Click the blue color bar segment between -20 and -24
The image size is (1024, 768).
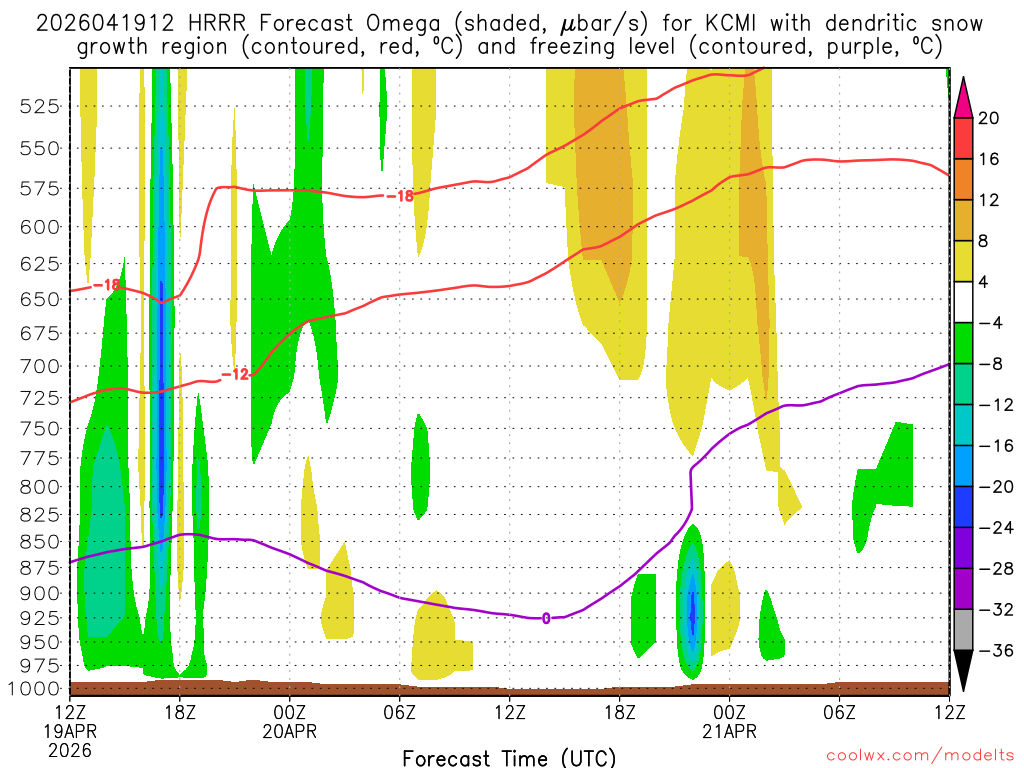click(963, 507)
